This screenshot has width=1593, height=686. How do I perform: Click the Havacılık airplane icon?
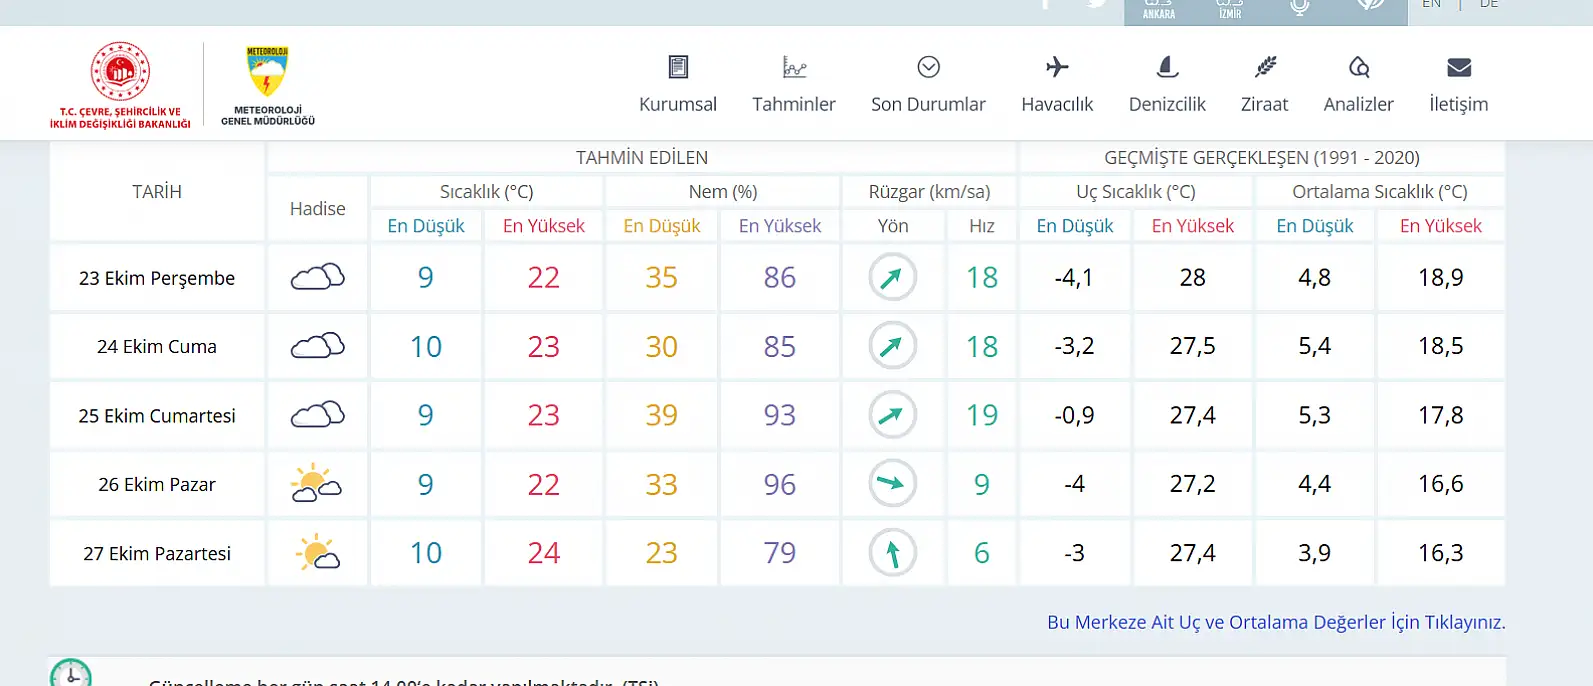click(x=1057, y=67)
